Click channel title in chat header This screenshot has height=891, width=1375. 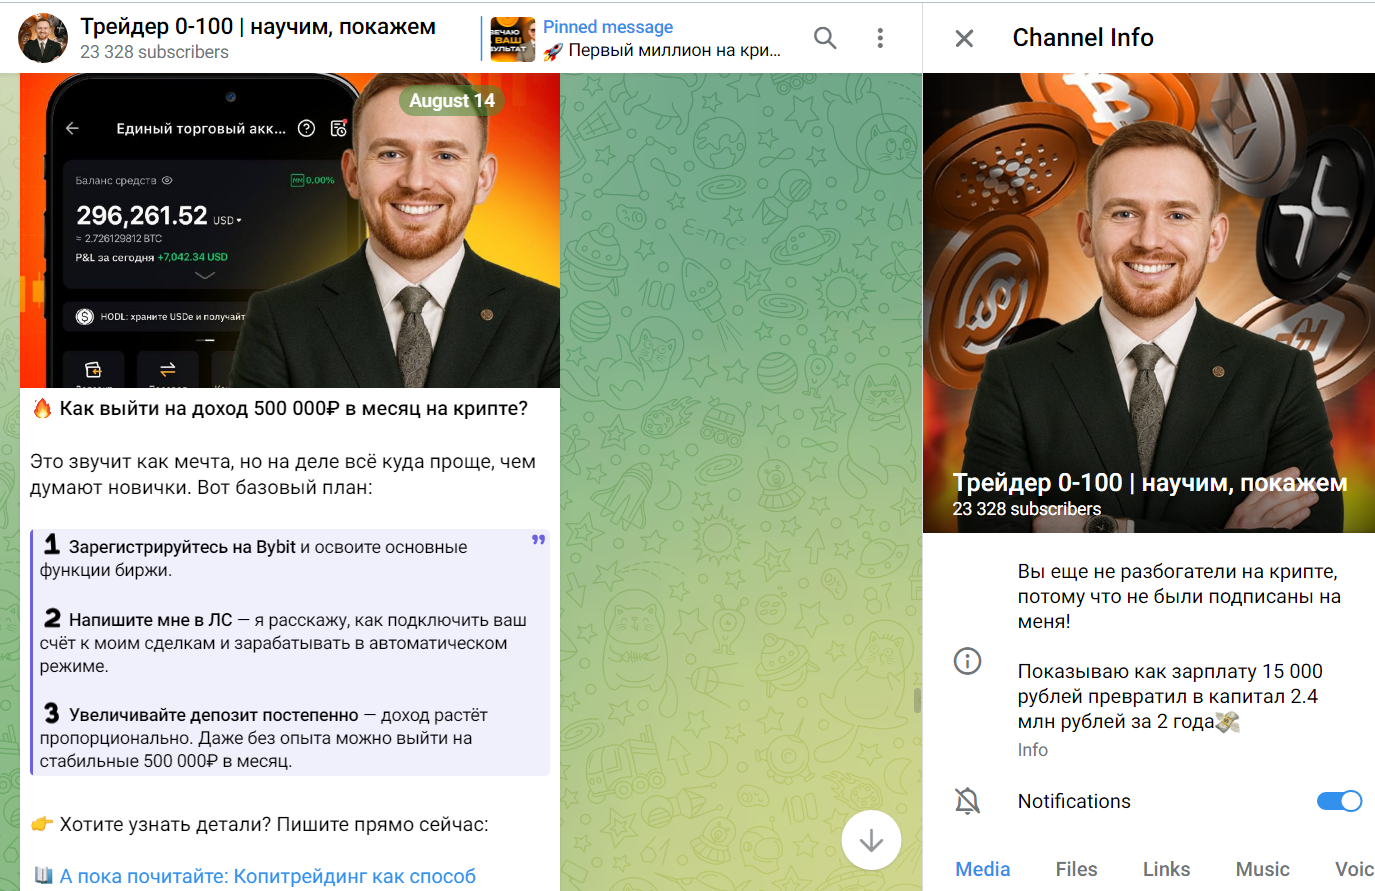point(257,27)
